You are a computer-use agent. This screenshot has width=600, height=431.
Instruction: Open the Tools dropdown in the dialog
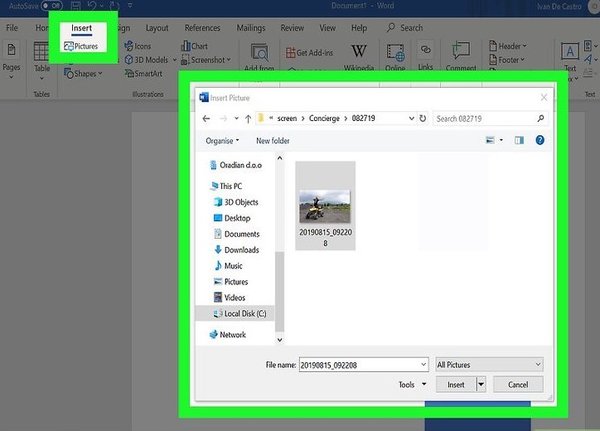pos(411,384)
